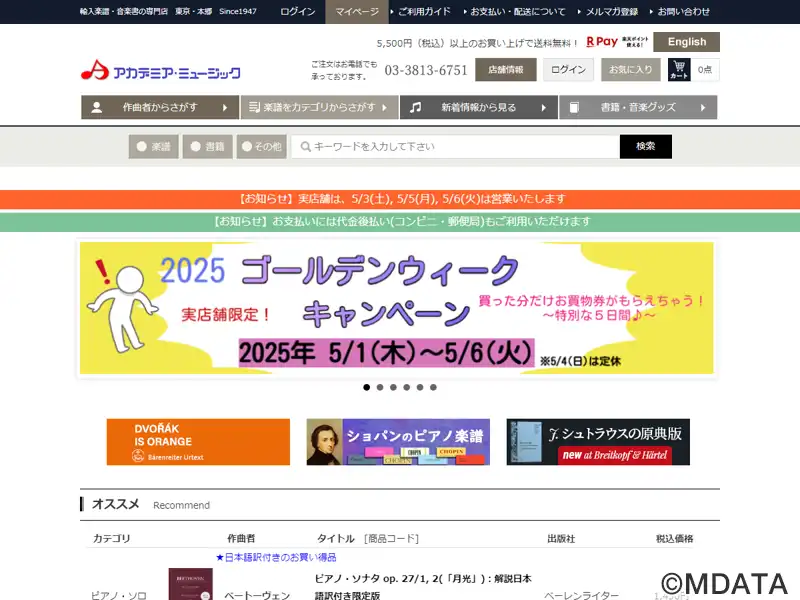Click the カテゴリ column header

click(x=111, y=539)
